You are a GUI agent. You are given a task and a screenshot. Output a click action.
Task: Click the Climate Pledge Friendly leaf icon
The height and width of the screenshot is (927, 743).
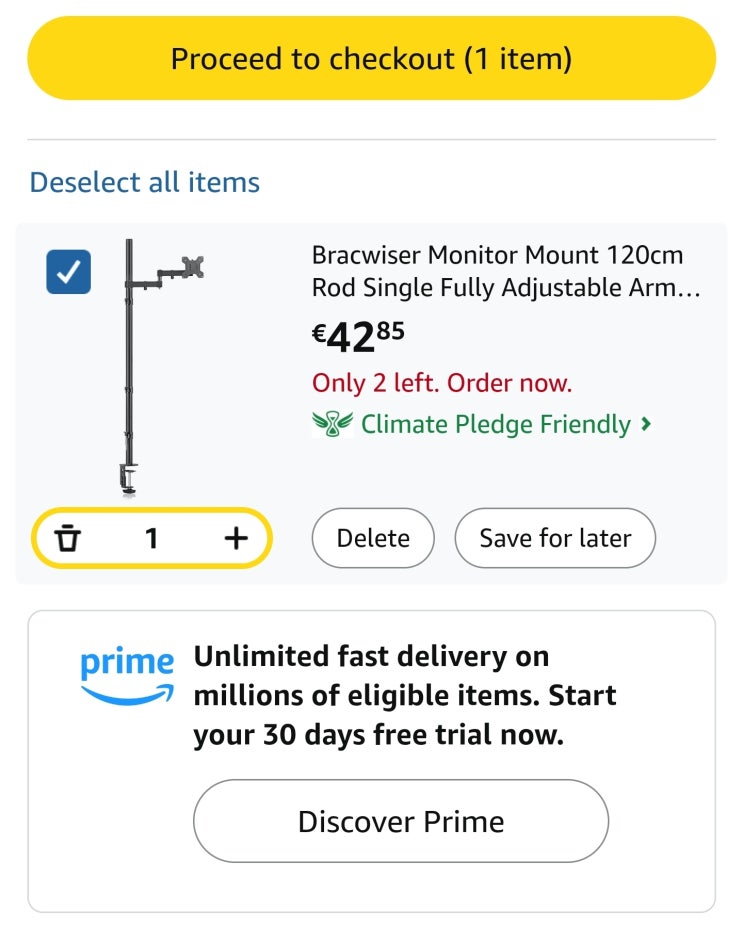332,423
